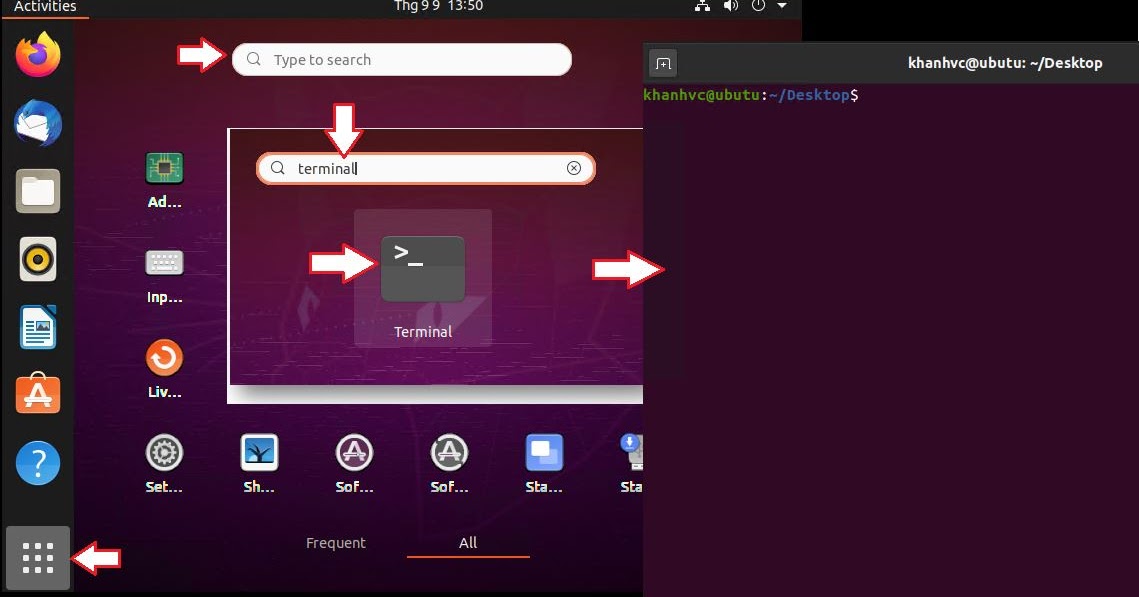Click the Show Applications grid icon

37,558
